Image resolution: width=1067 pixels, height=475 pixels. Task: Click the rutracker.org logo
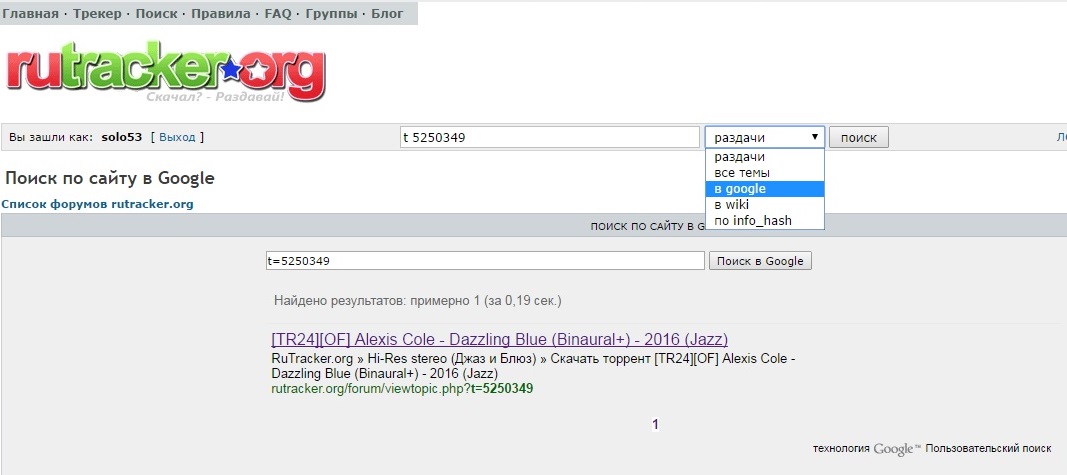(166, 72)
